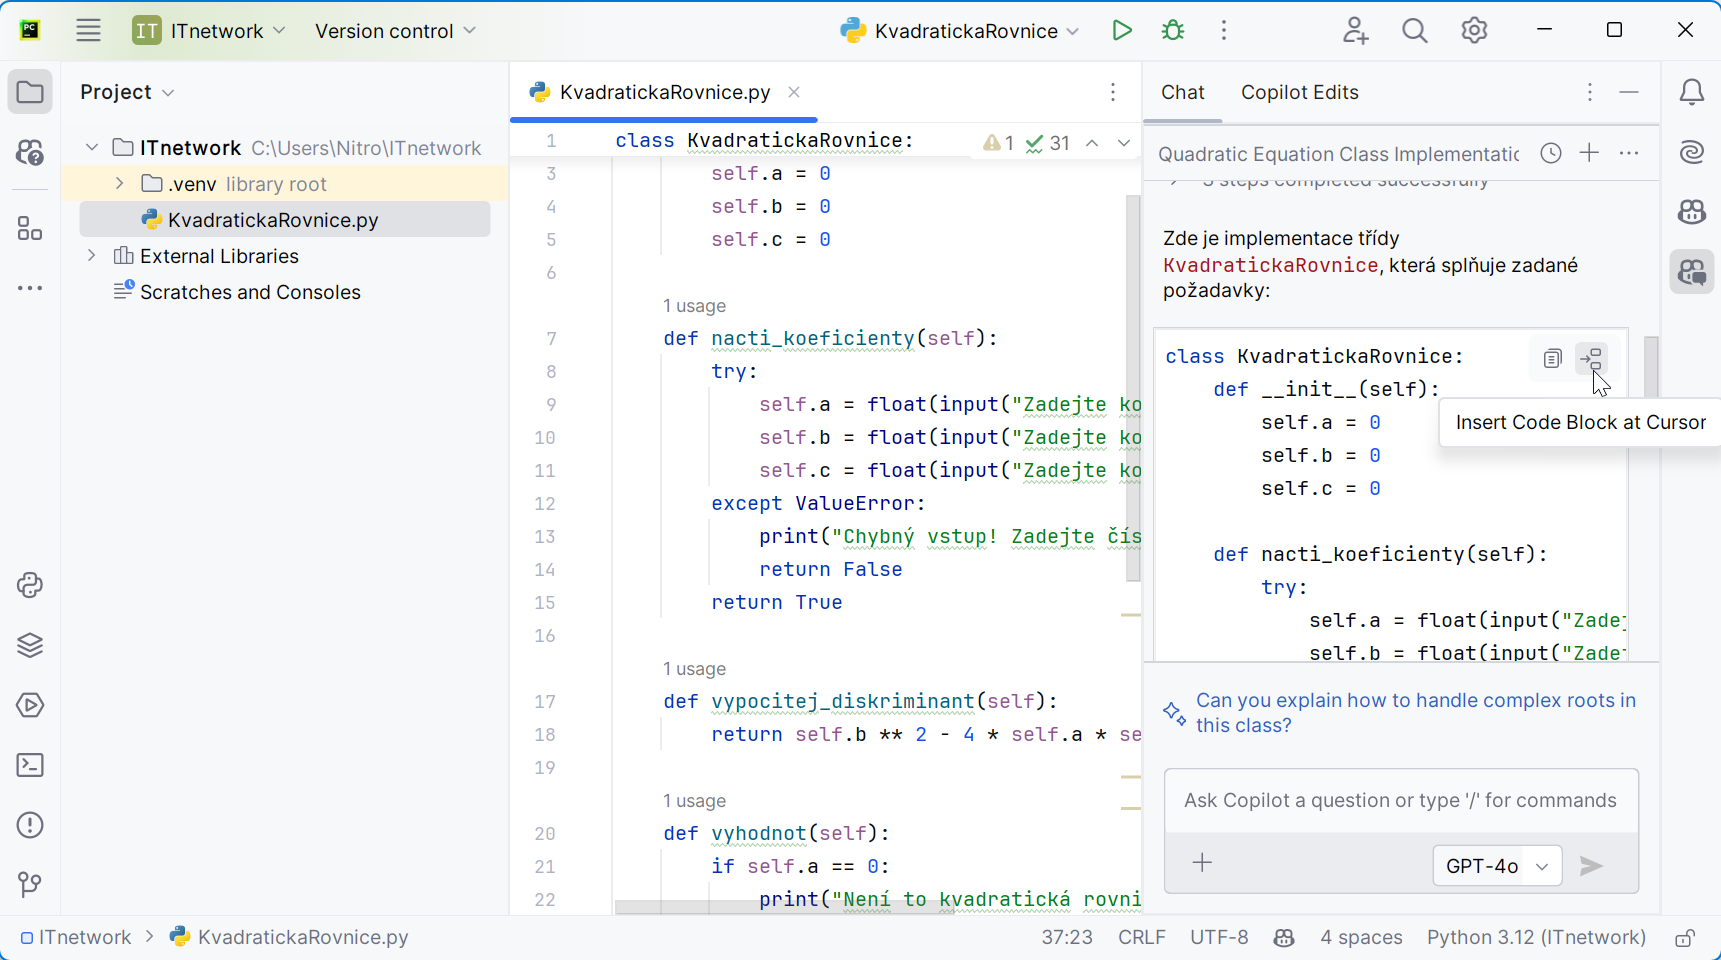Viewport: 1721px width, 960px height.
Task: Open the Problems tool window
Action: [x=30, y=825]
